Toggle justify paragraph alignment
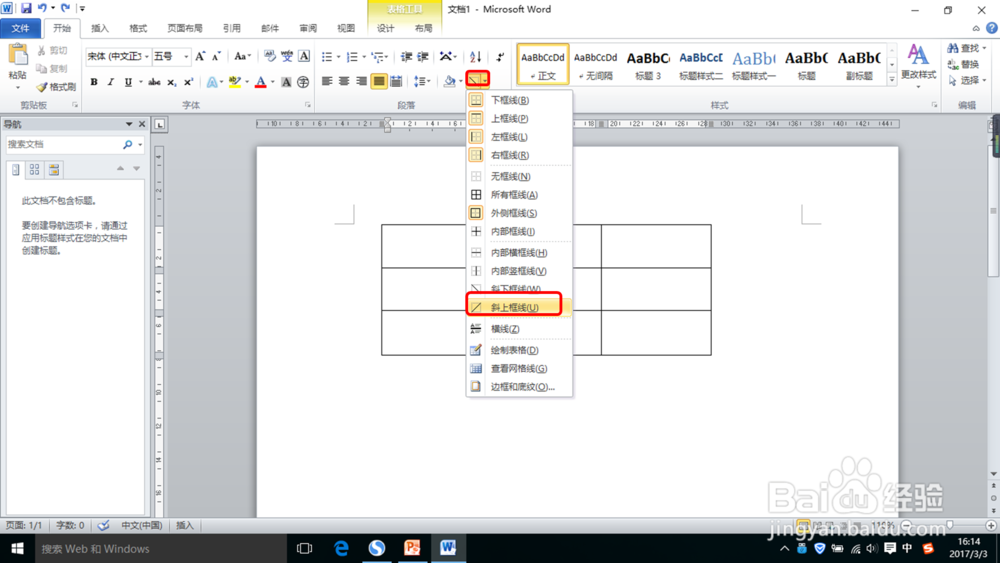The height and width of the screenshot is (563, 1000). [x=379, y=81]
